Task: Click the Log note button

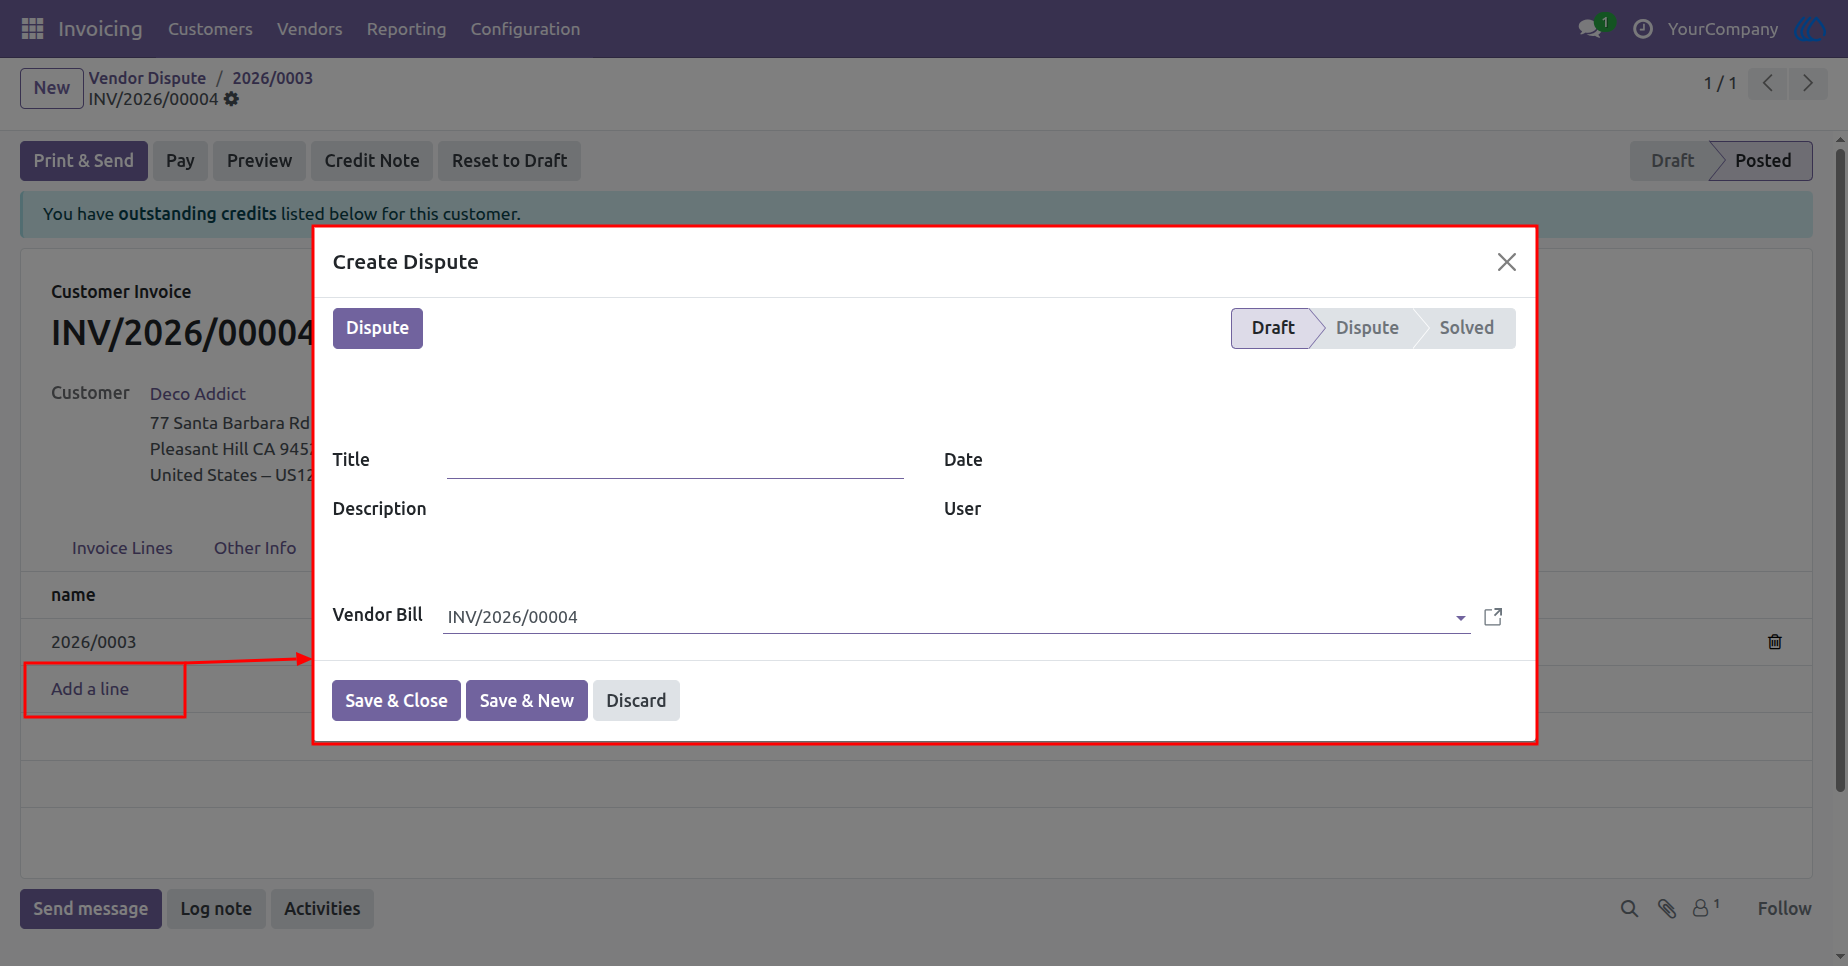Action: pos(216,909)
